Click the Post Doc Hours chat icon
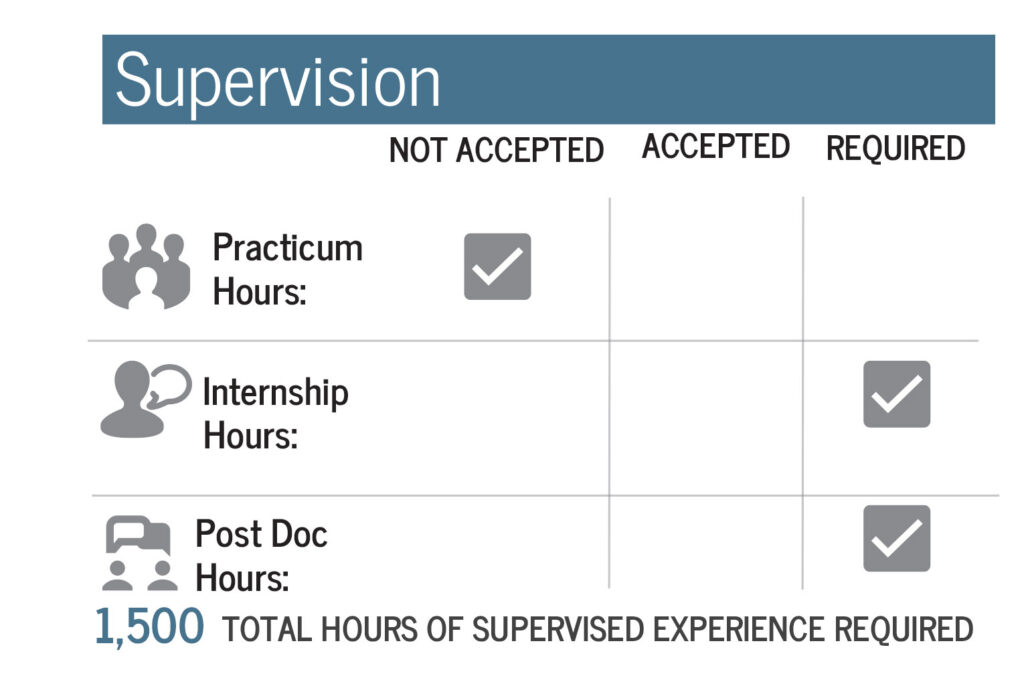1024x686 pixels. click(140, 554)
